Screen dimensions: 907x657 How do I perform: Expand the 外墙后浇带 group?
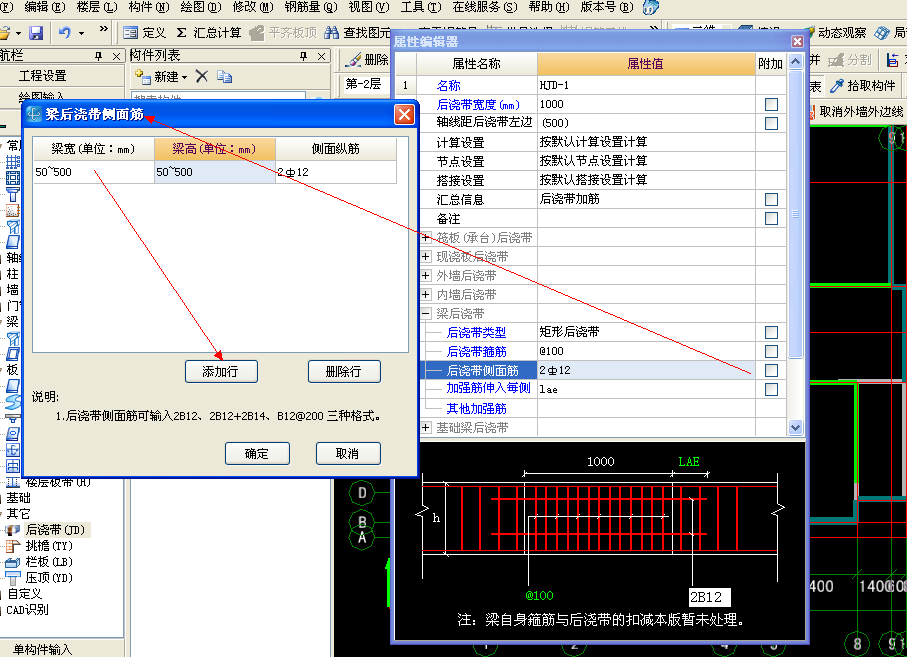pyautogui.click(x=426, y=275)
